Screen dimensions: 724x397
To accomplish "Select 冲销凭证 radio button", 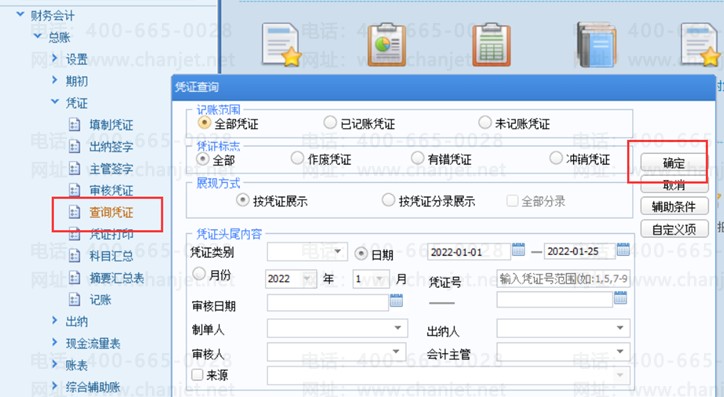I will coord(556,158).
